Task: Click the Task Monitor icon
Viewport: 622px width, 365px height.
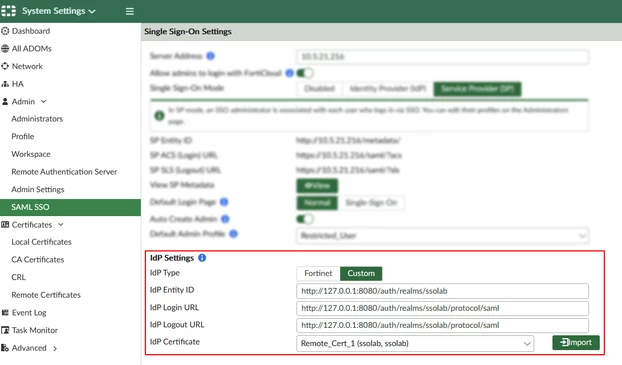Action: 5,330
